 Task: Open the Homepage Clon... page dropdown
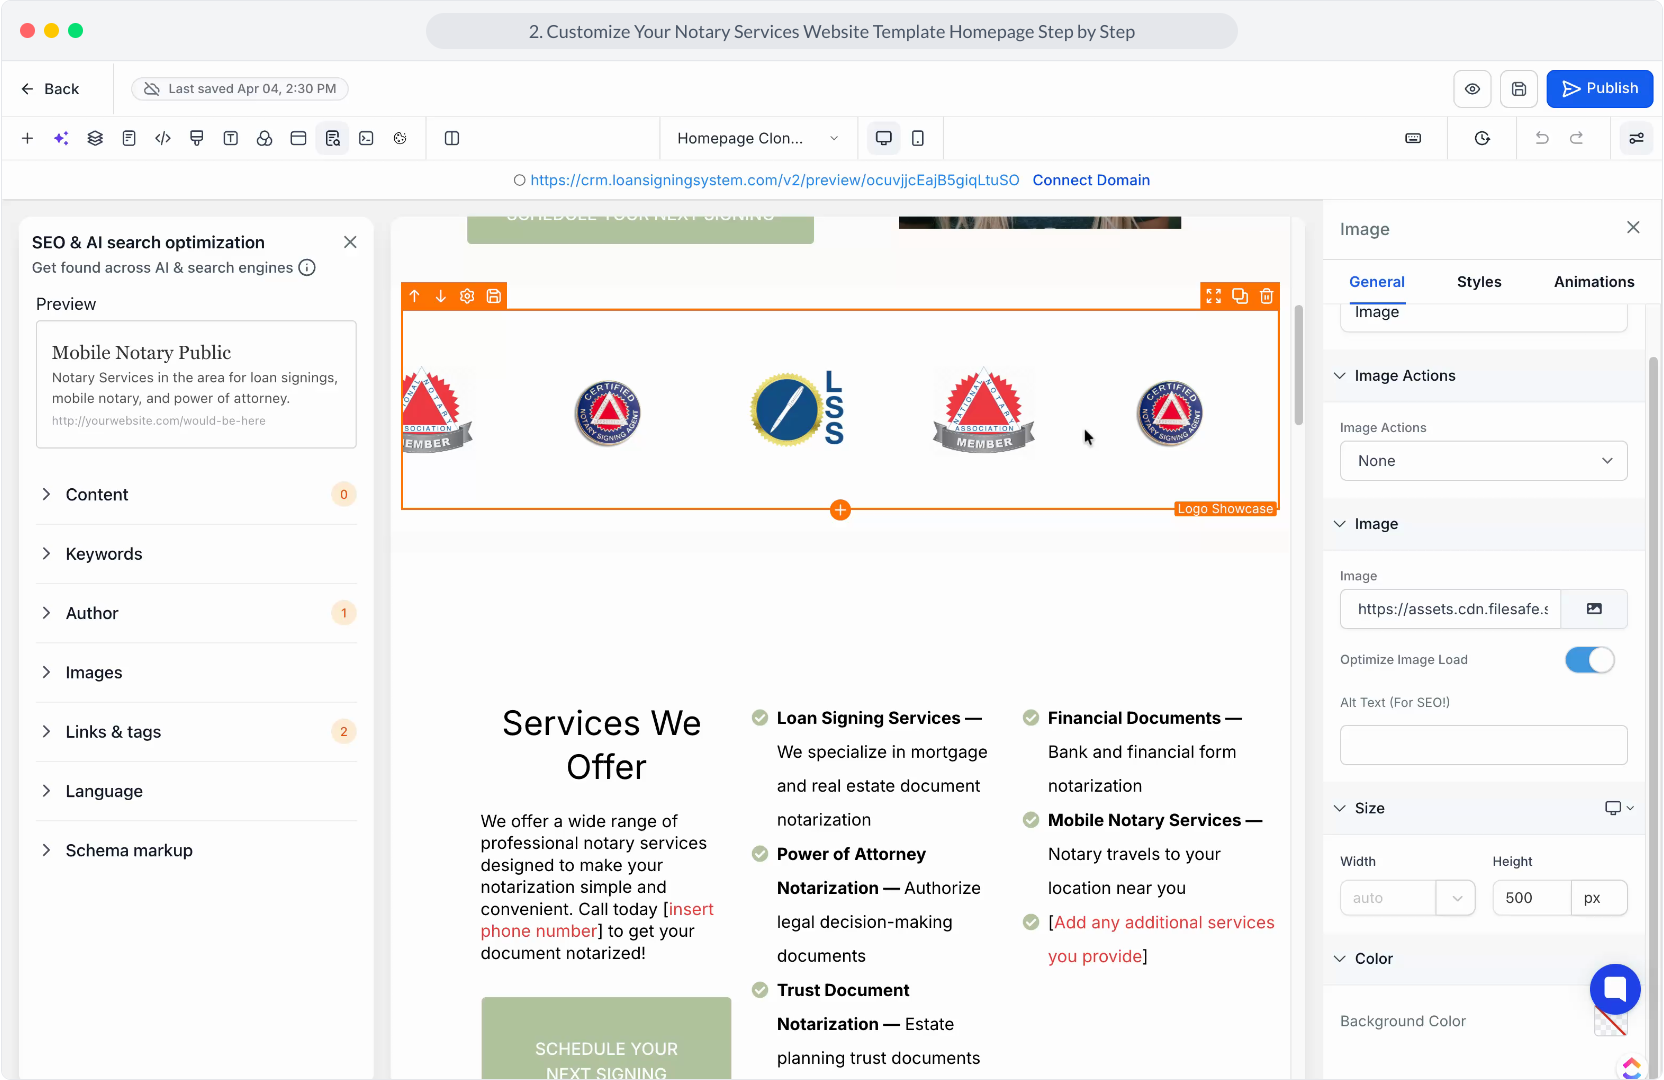click(x=758, y=138)
